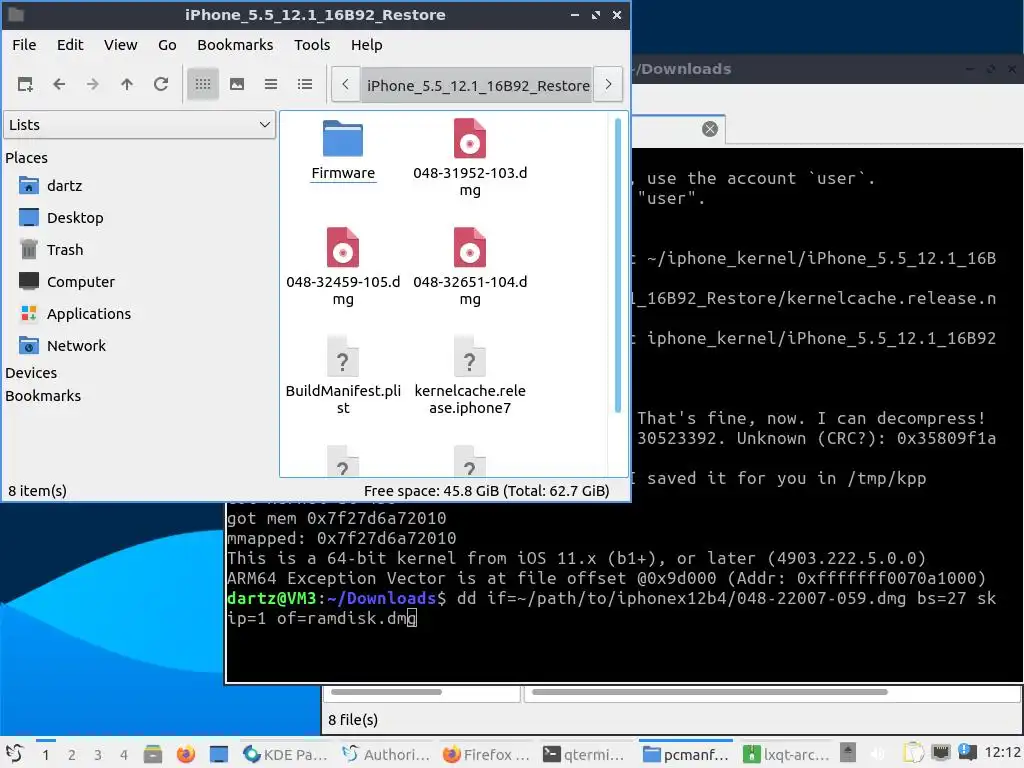
Task: Click path bar left scroll arrow
Action: (345, 85)
